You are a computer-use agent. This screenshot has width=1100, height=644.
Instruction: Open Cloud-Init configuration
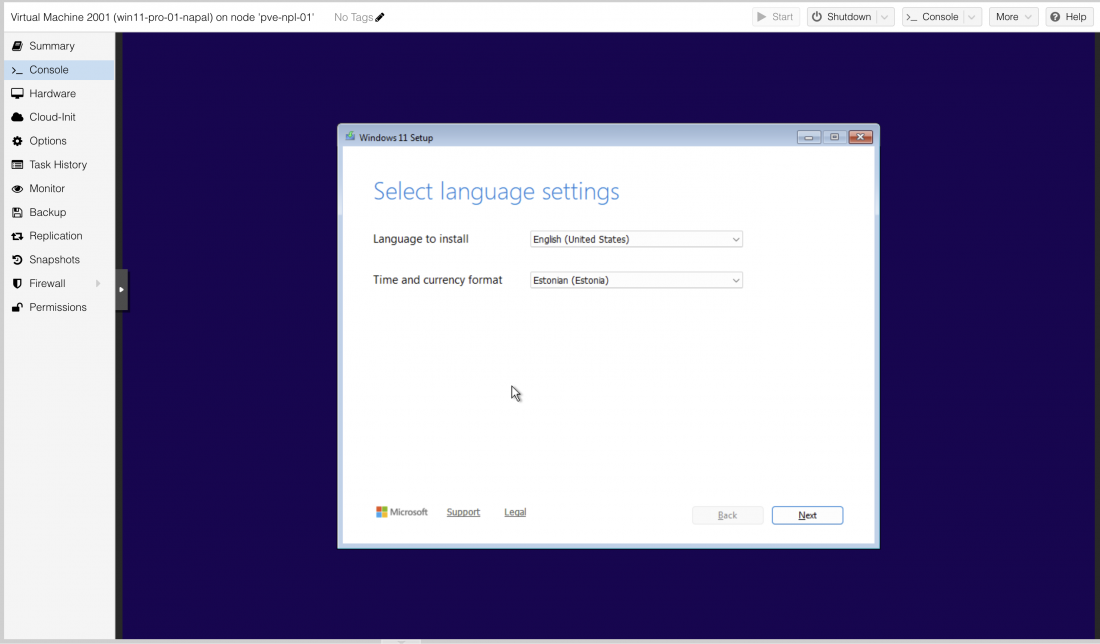[59, 117]
